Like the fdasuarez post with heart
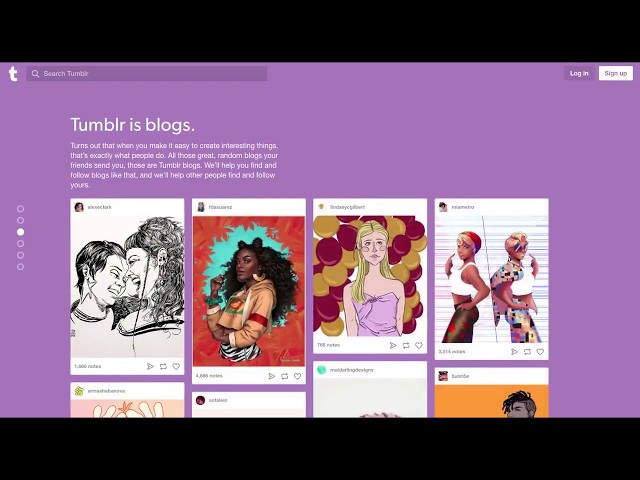This screenshot has width=640, height=480. [x=298, y=376]
